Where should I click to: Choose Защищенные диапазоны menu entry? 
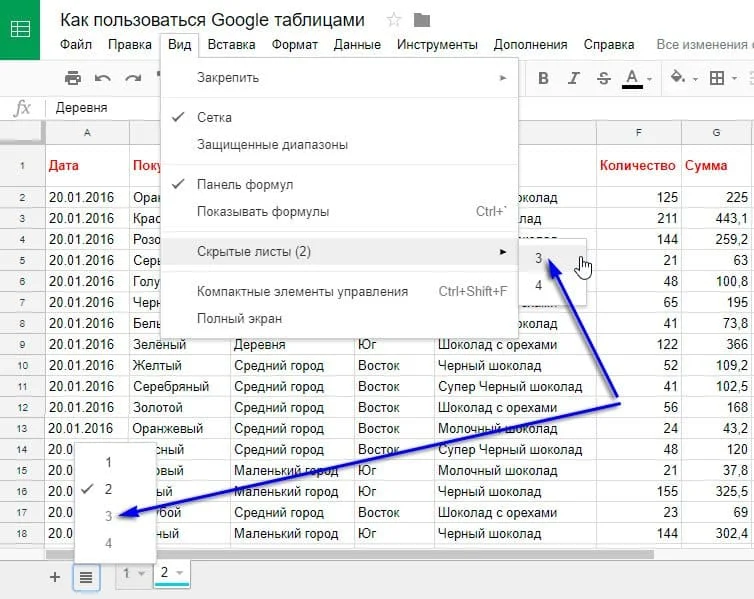(340, 145)
